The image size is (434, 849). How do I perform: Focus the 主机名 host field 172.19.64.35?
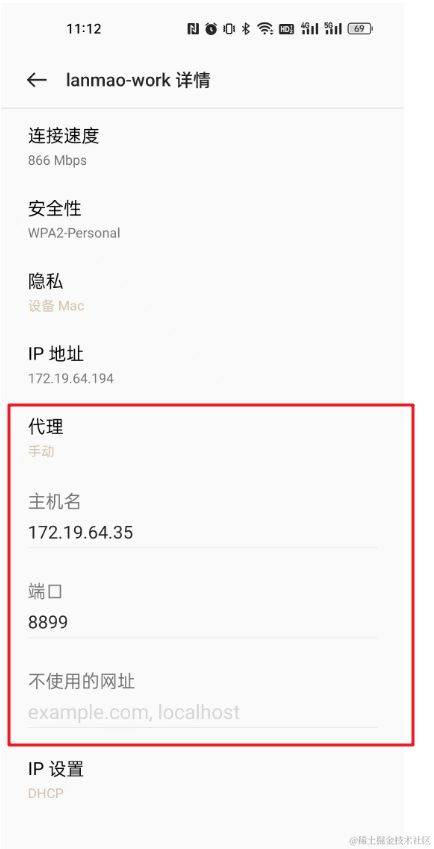pyautogui.click(x=202, y=533)
